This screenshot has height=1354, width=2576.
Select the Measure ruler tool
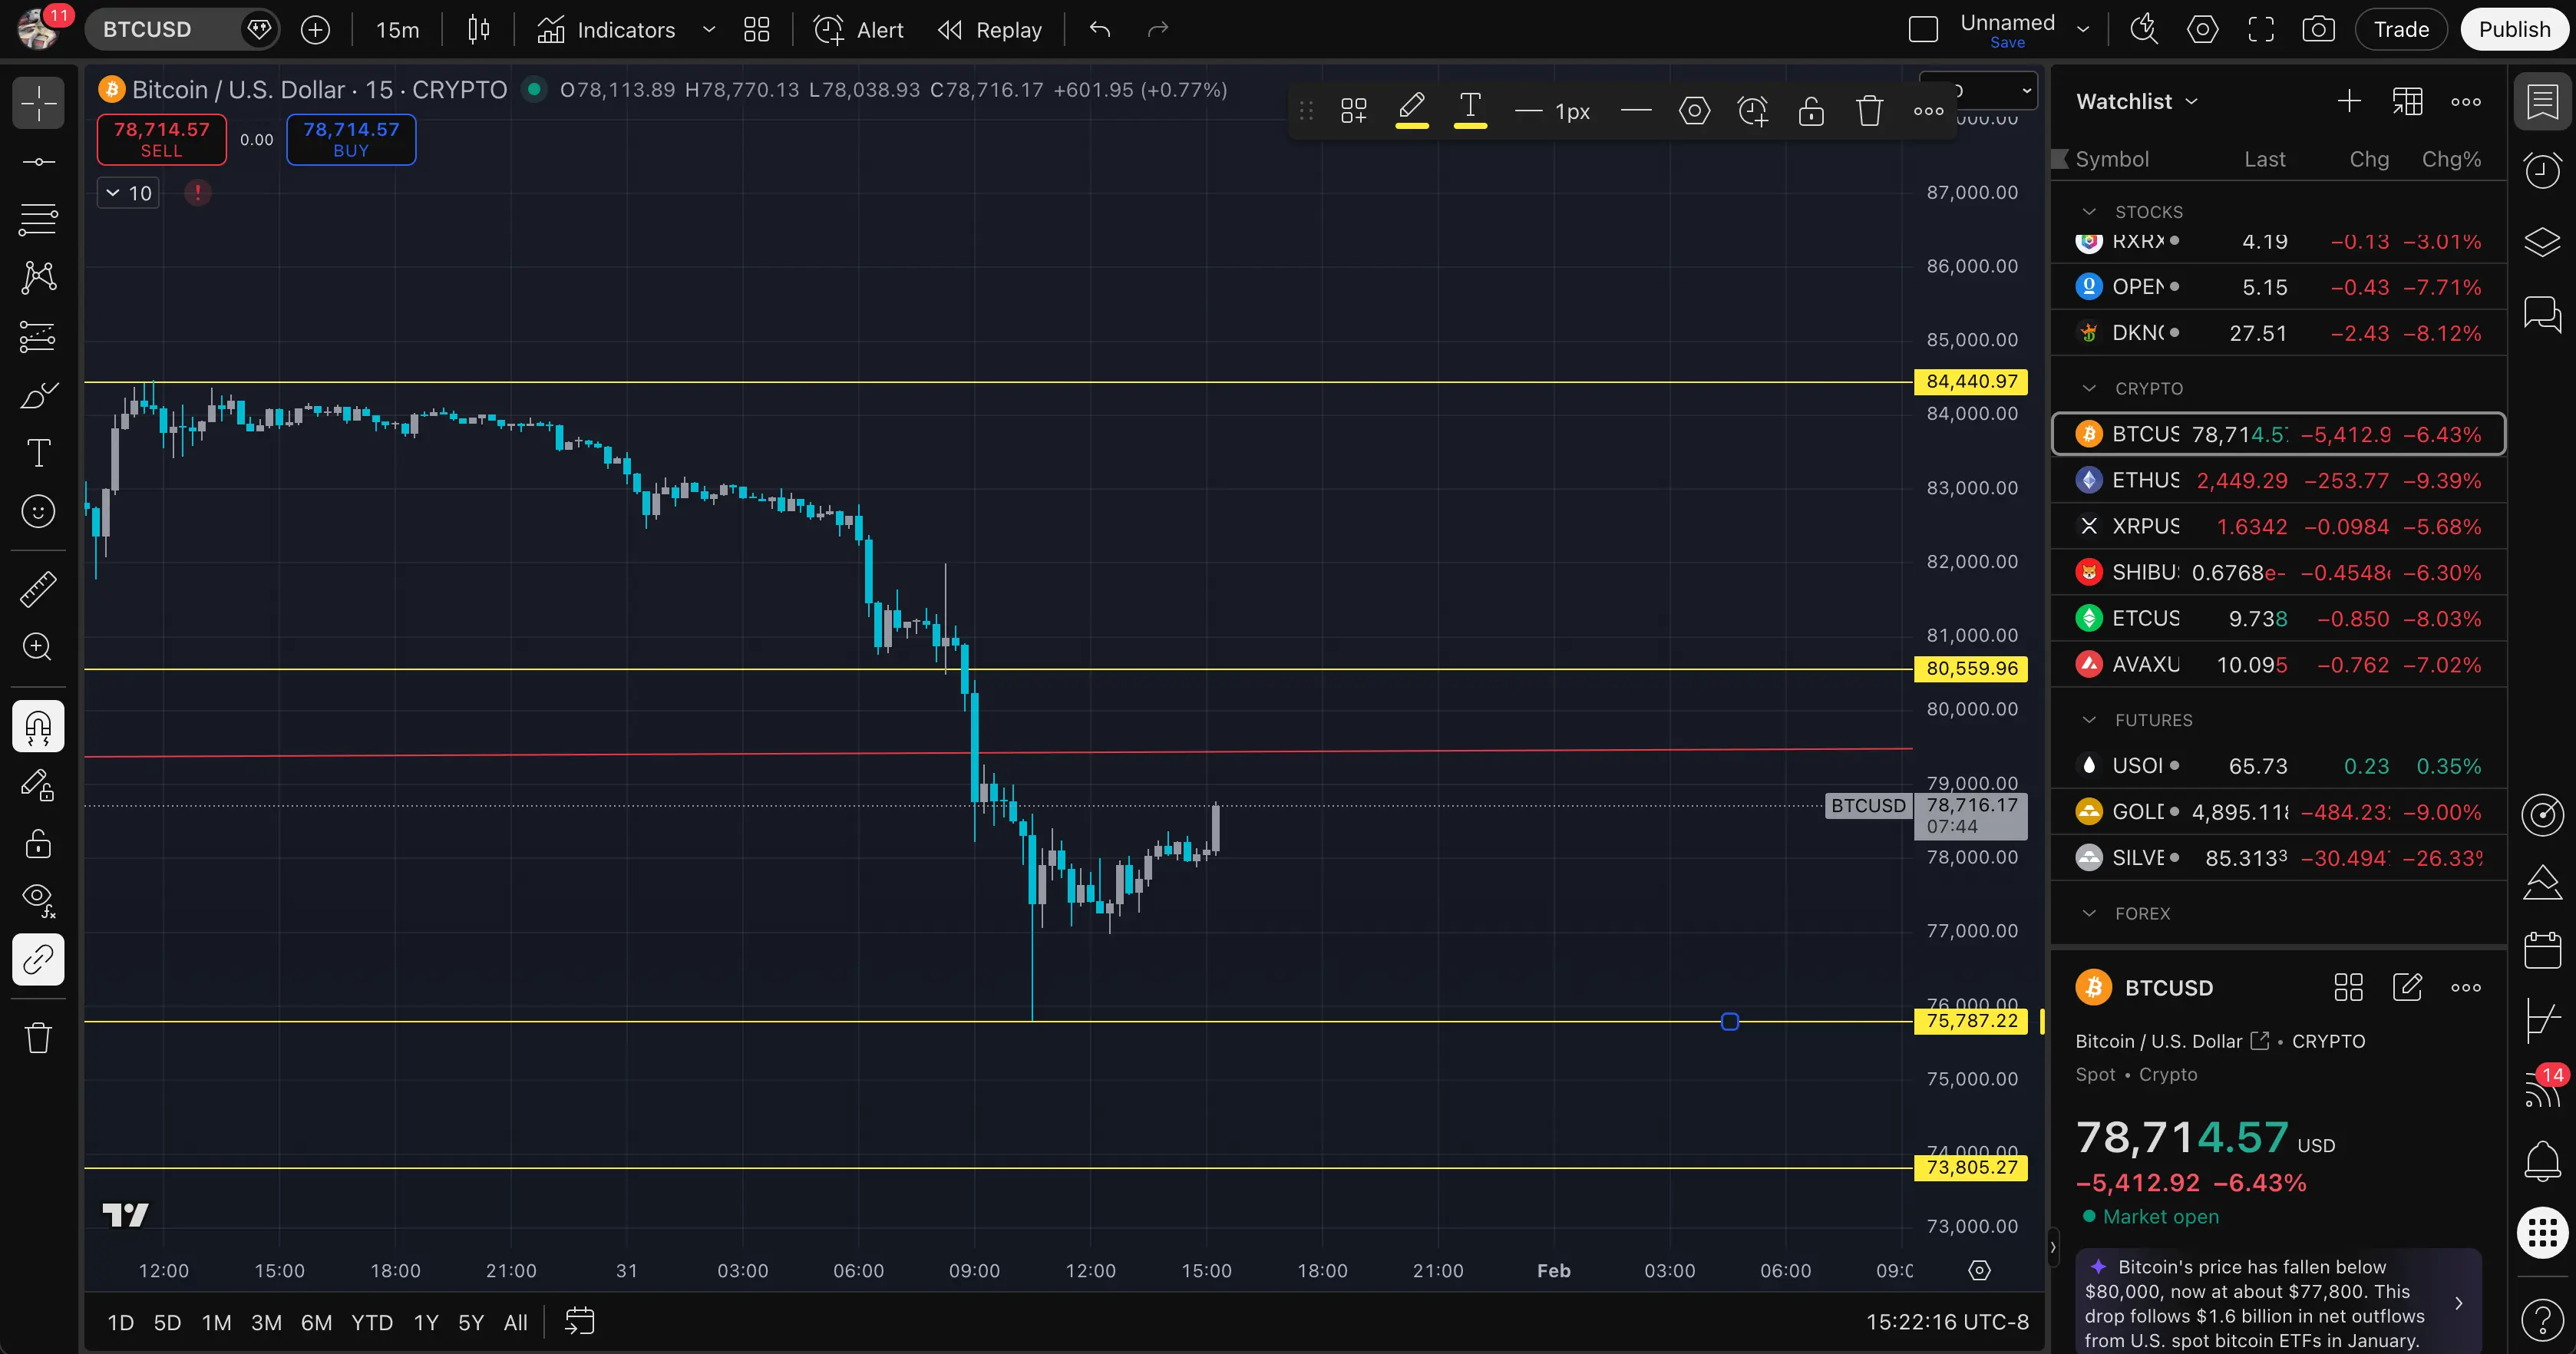(x=38, y=589)
